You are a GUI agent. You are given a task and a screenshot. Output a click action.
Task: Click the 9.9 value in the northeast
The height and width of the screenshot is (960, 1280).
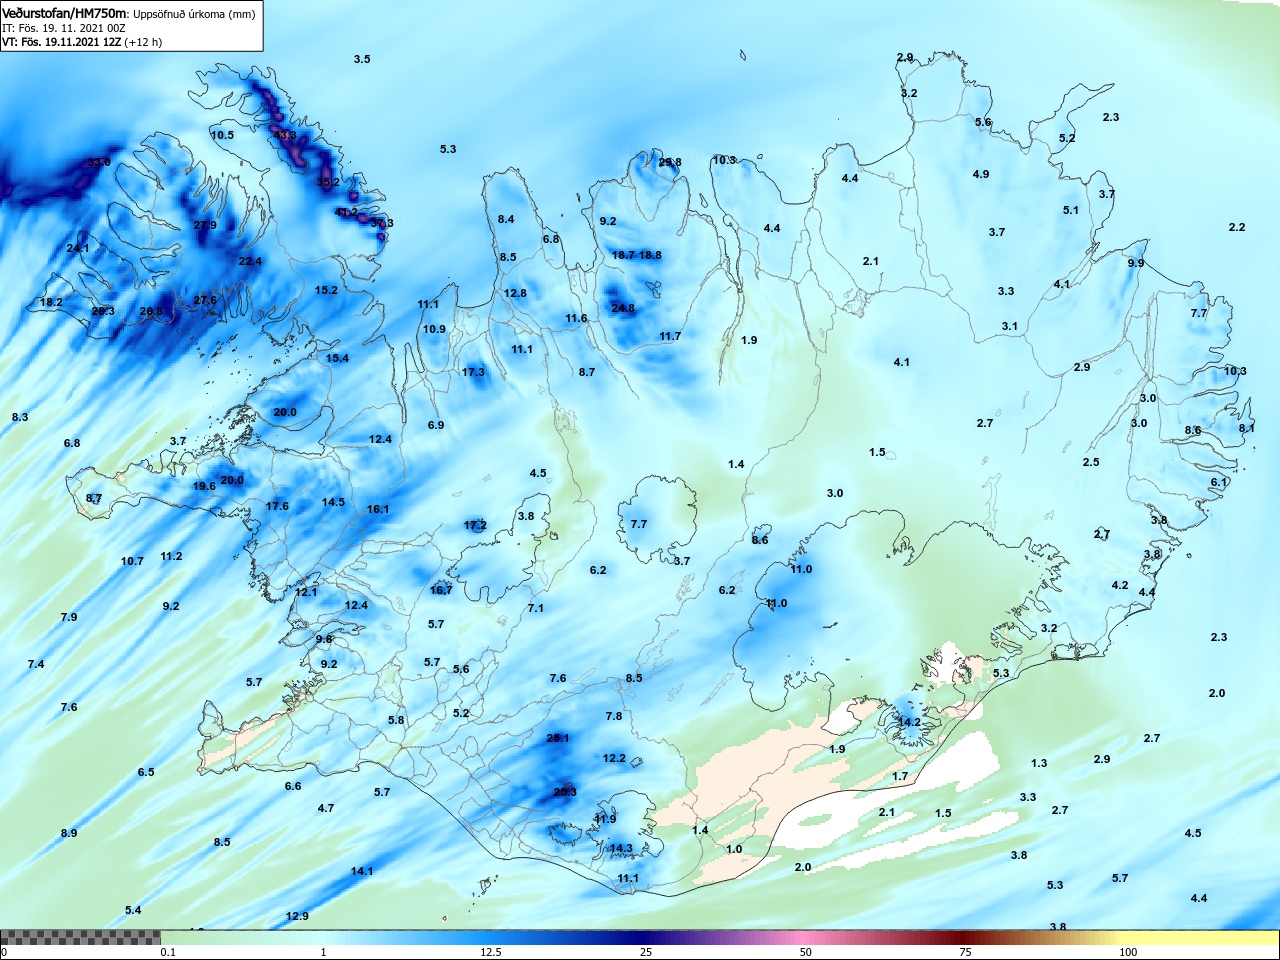point(1136,263)
